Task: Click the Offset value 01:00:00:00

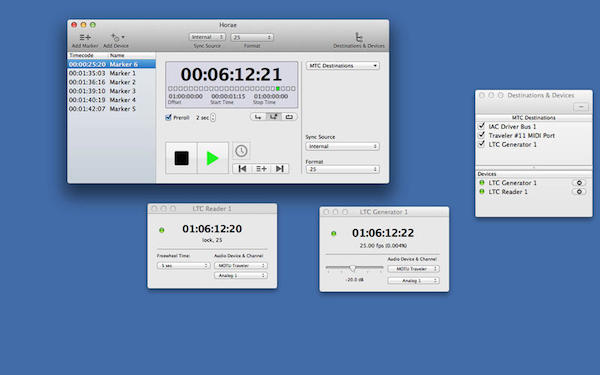Action: click(x=186, y=96)
